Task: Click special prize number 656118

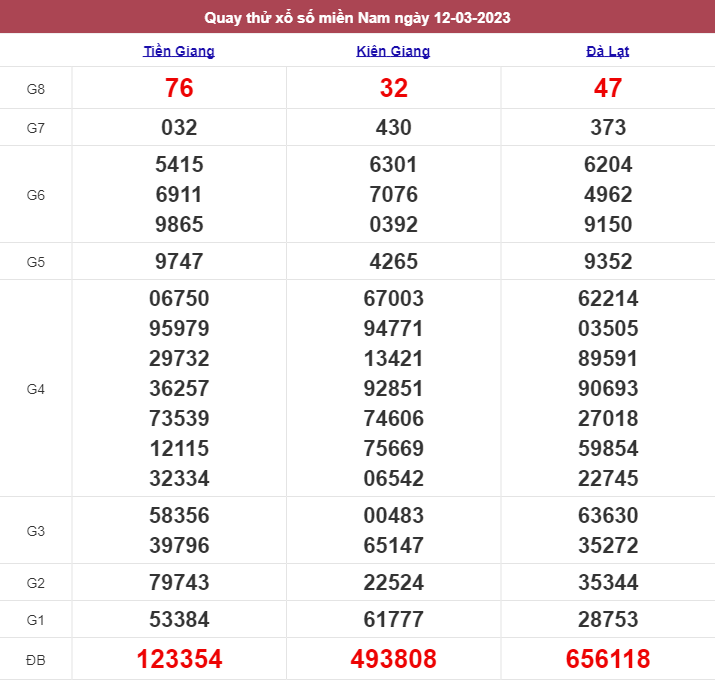Action: [x=608, y=659]
